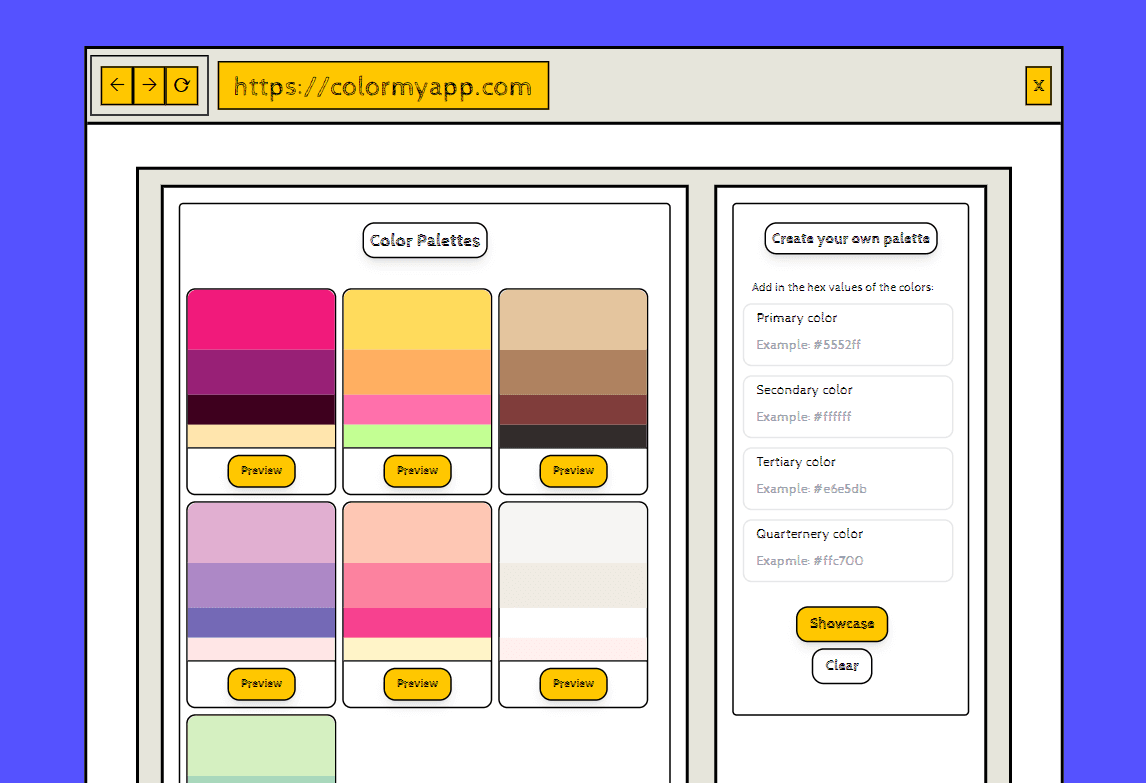
Task: Click the lime green stripe in yellow palette
Action: click(417, 436)
